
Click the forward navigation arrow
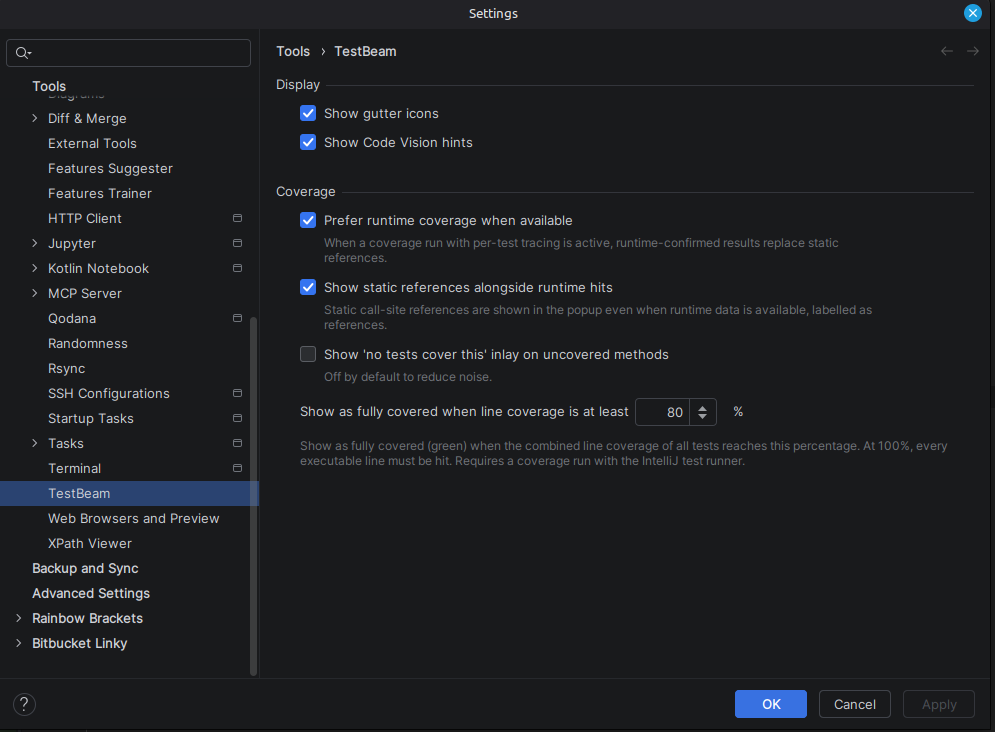[x=972, y=51]
